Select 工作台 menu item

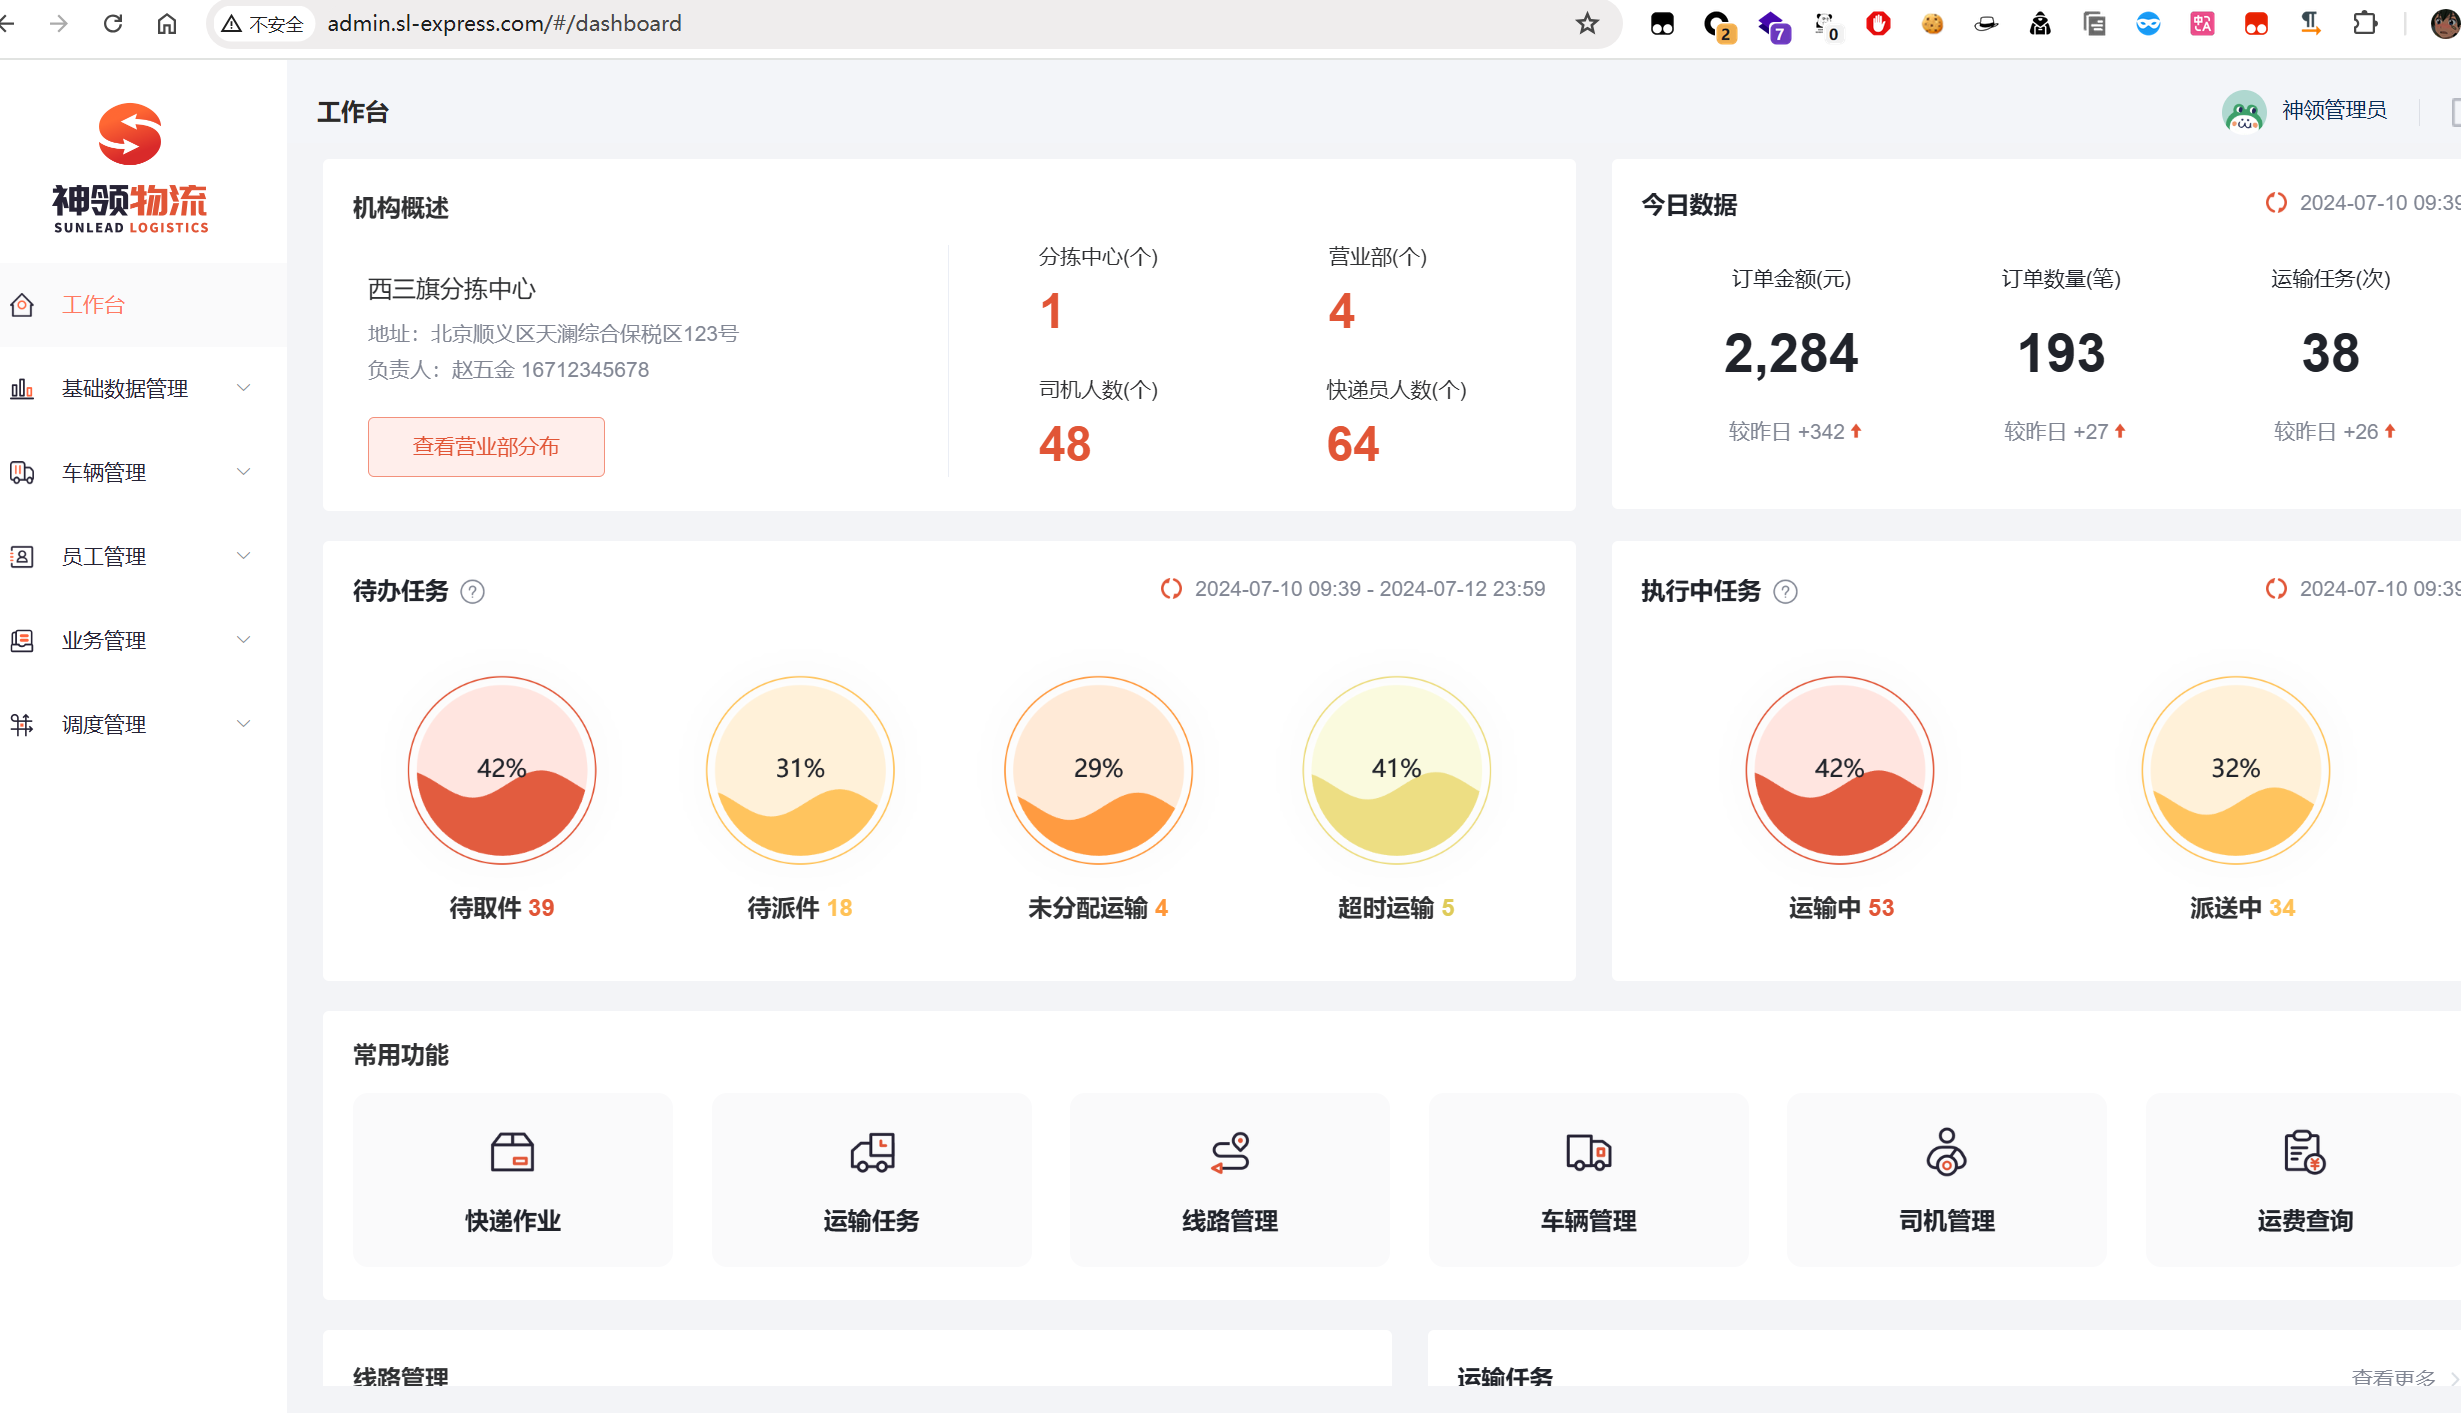click(x=143, y=305)
